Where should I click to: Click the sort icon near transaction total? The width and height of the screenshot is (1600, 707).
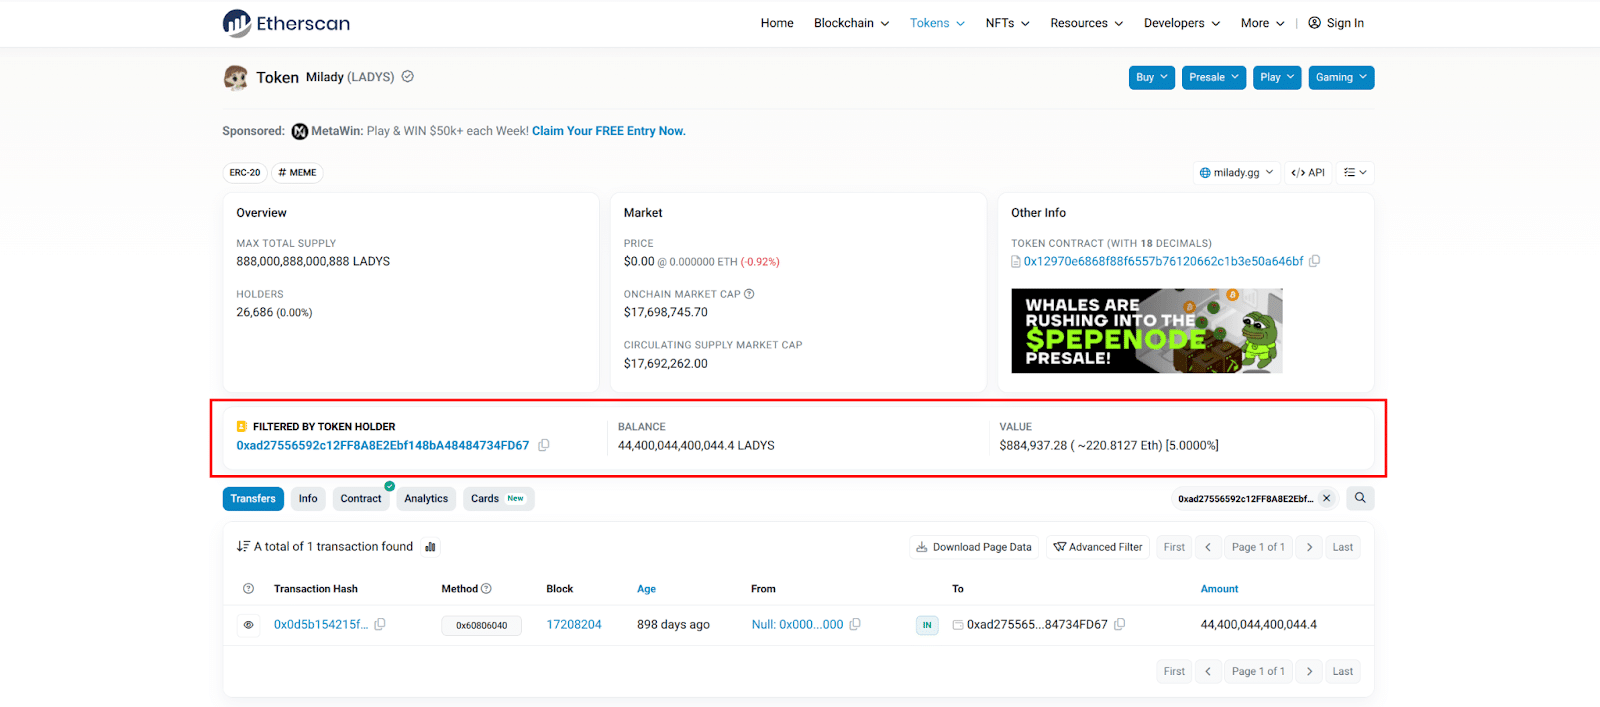[x=243, y=547]
